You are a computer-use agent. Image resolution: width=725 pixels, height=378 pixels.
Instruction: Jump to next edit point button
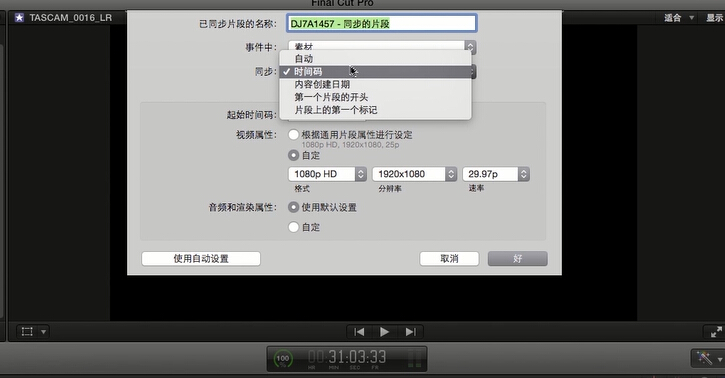410,332
